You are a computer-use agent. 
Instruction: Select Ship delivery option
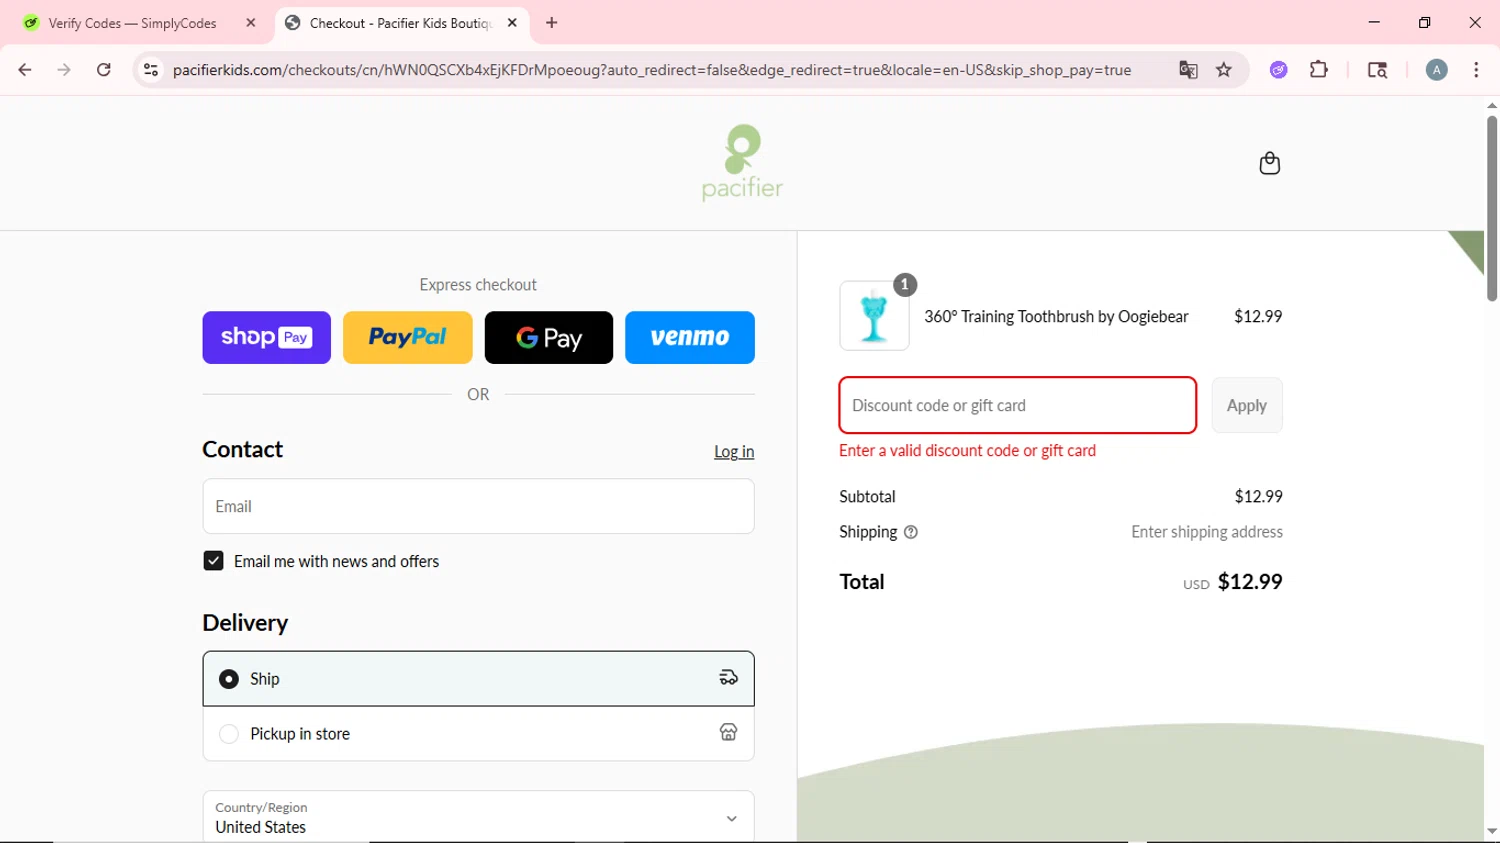pos(478,679)
